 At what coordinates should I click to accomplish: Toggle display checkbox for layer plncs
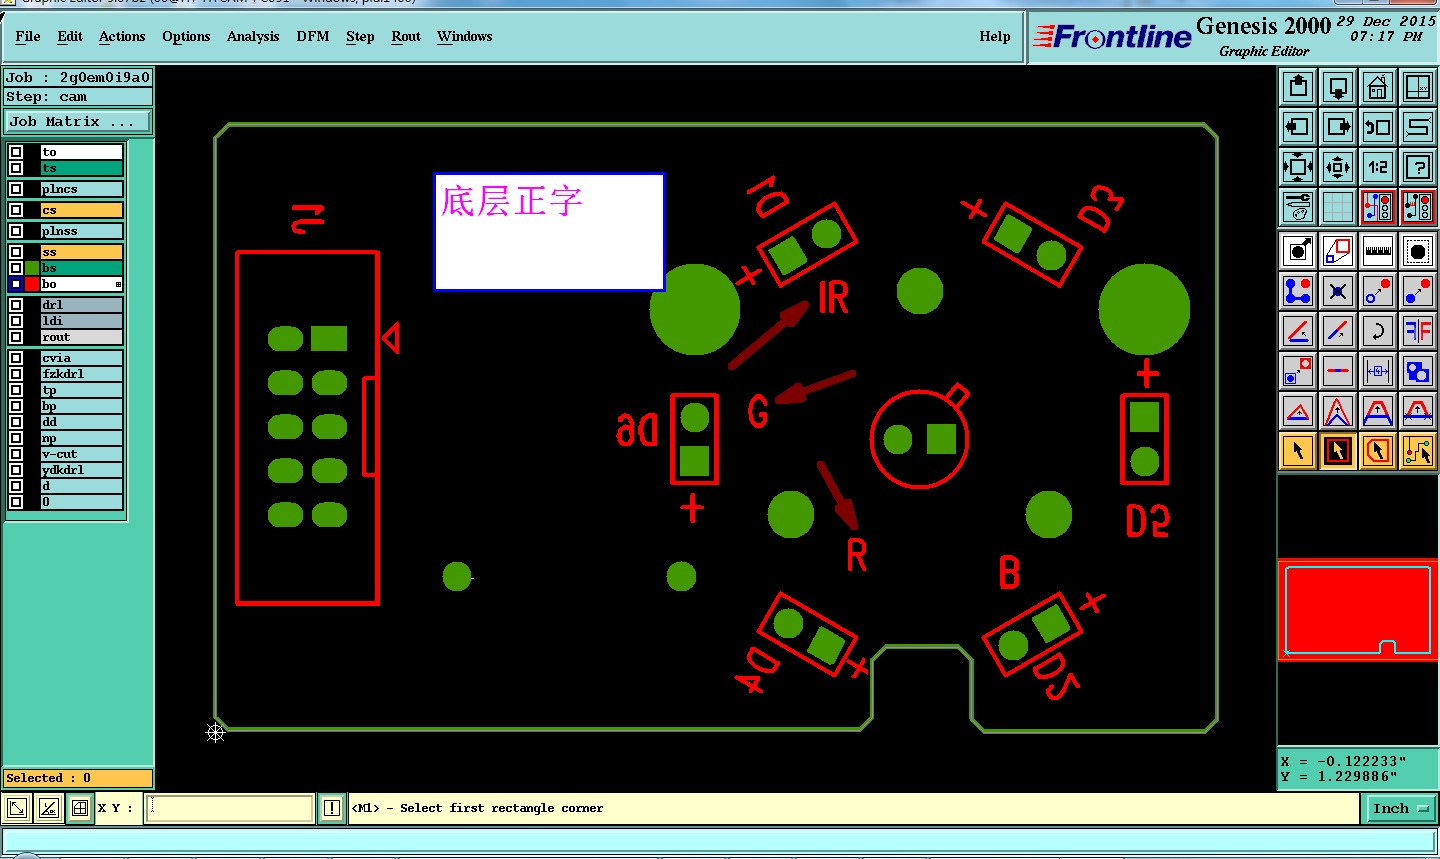[16, 189]
